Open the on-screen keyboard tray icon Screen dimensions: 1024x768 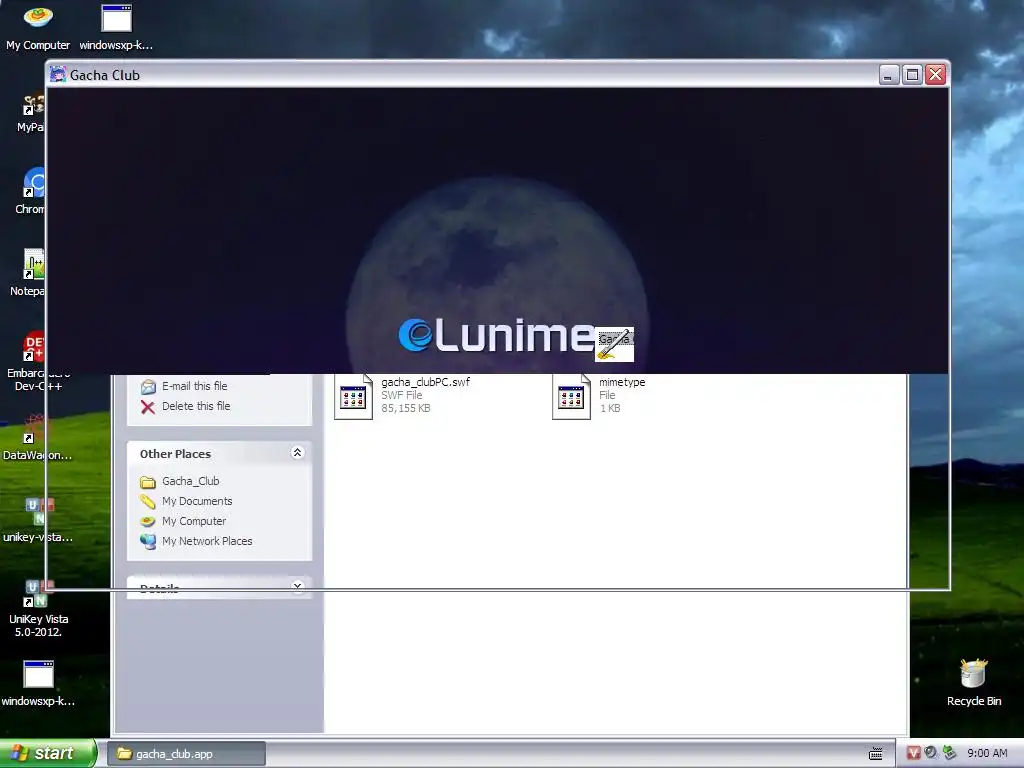tap(876, 754)
